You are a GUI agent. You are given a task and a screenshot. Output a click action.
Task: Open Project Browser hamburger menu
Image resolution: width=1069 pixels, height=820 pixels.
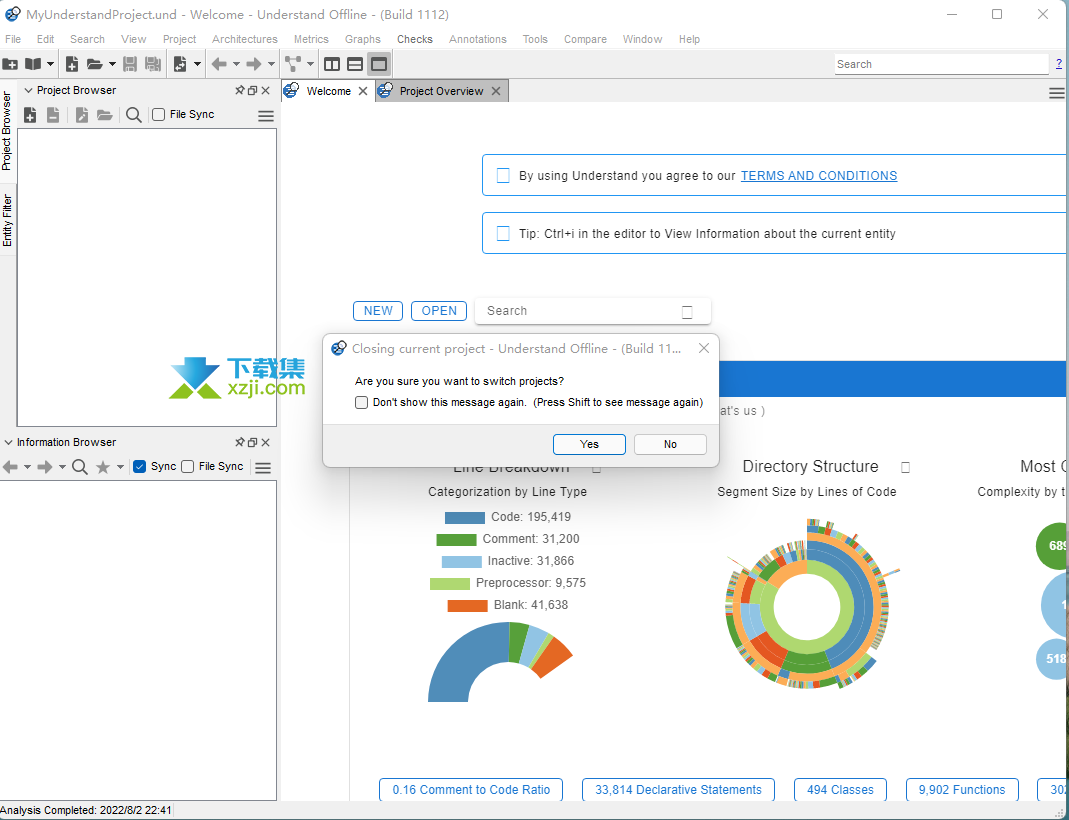click(266, 117)
